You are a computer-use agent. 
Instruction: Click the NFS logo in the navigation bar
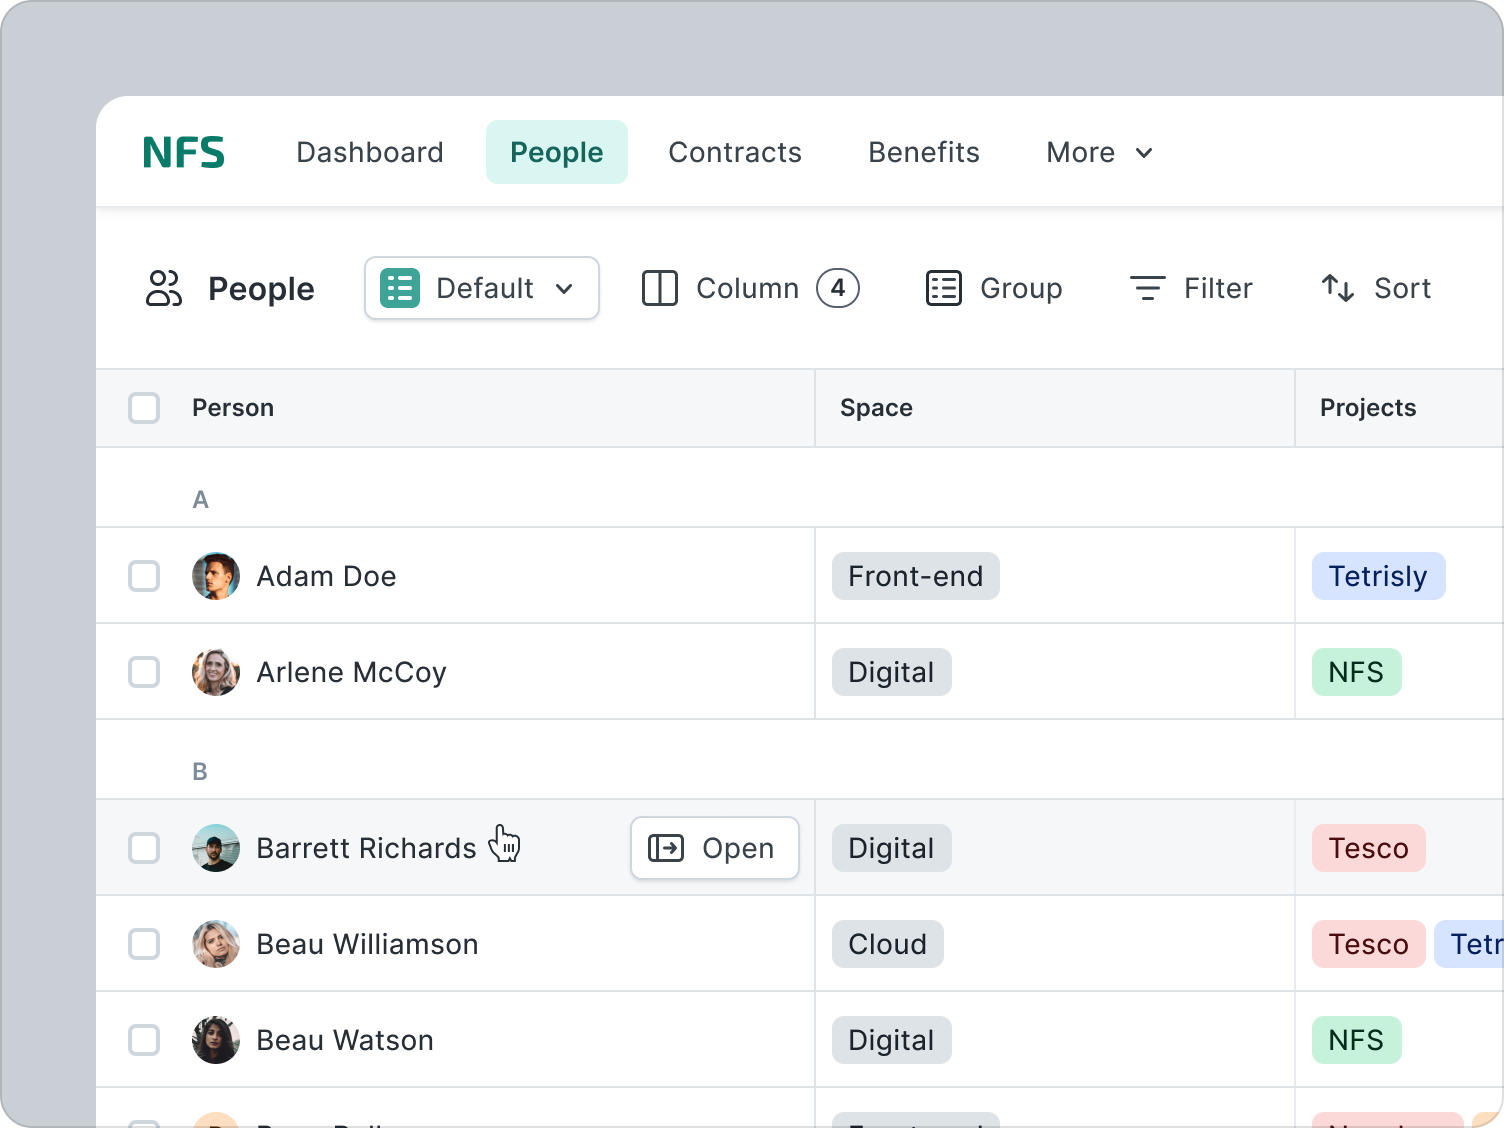tap(183, 151)
